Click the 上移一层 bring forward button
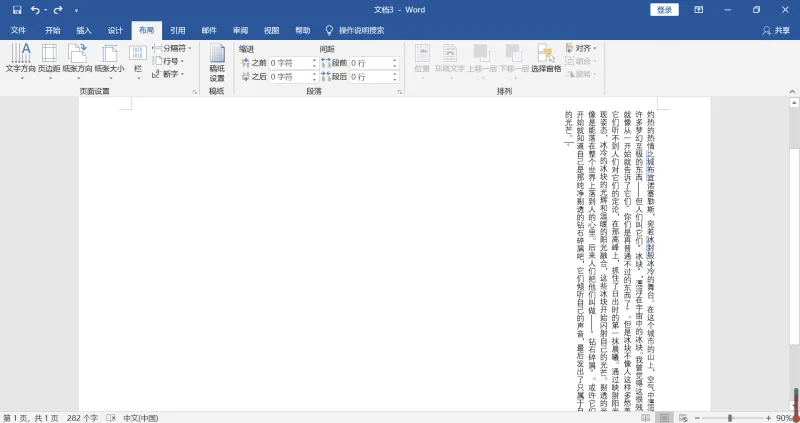 [x=482, y=61]
